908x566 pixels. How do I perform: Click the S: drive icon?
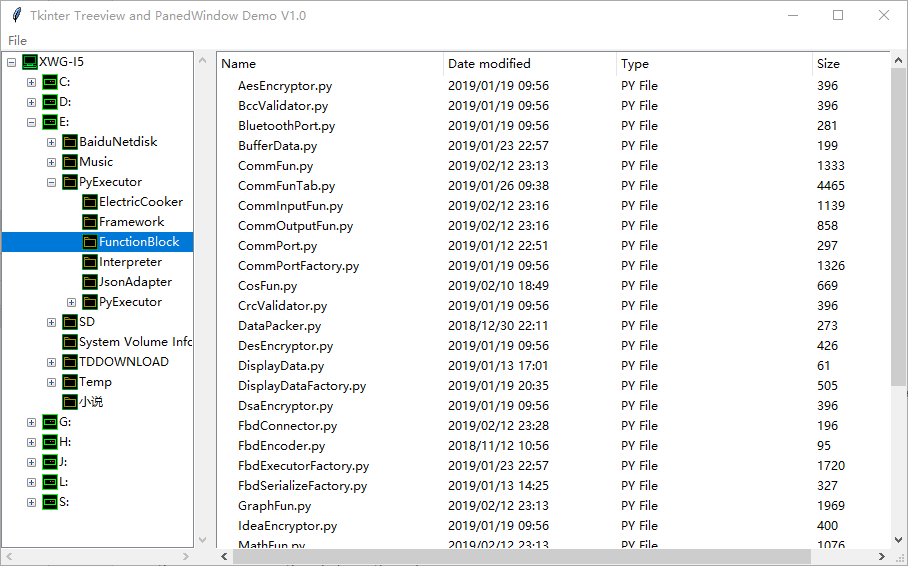[x=50, y=502]
